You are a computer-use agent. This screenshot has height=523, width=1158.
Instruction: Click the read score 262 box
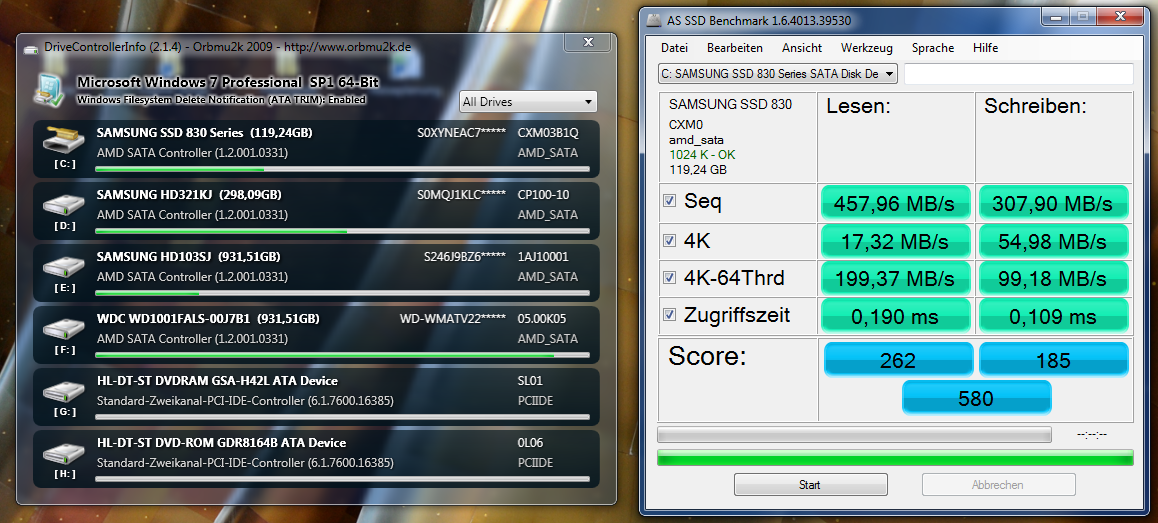[x=898, y=360]
